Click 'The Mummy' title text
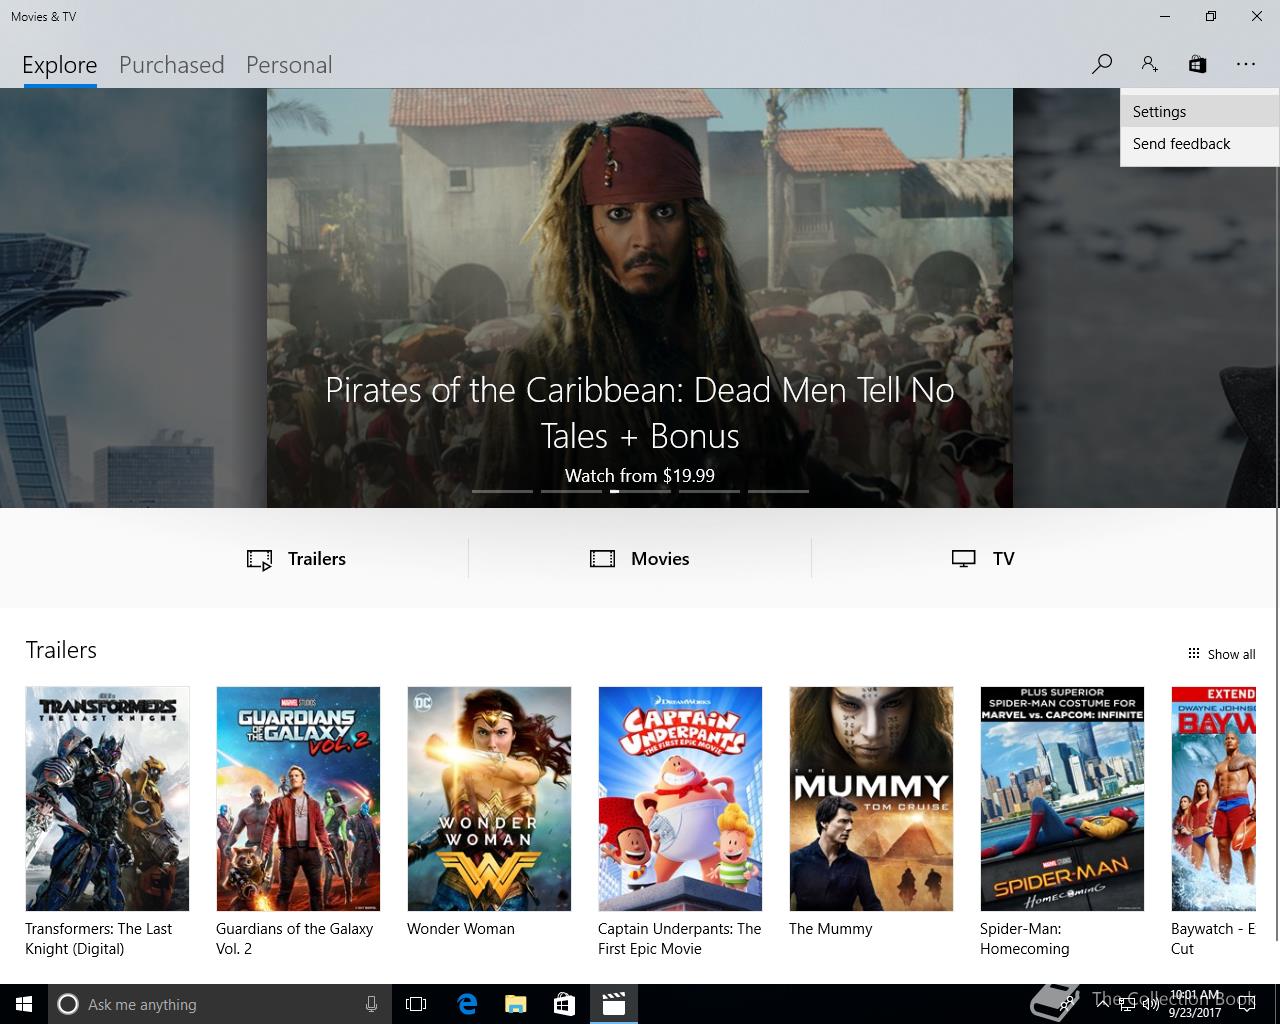The width and height of the screenshot is (1280, 1024). click(x=831, y=929)
